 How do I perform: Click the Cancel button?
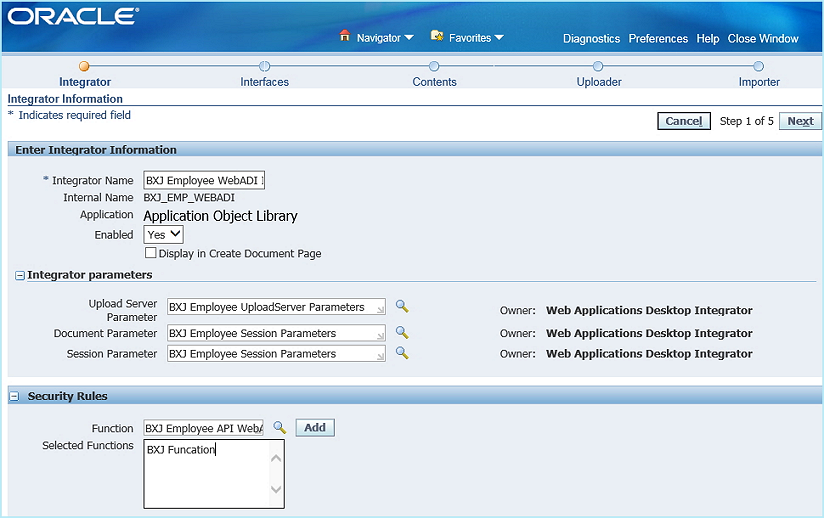[x=684, y=121]
